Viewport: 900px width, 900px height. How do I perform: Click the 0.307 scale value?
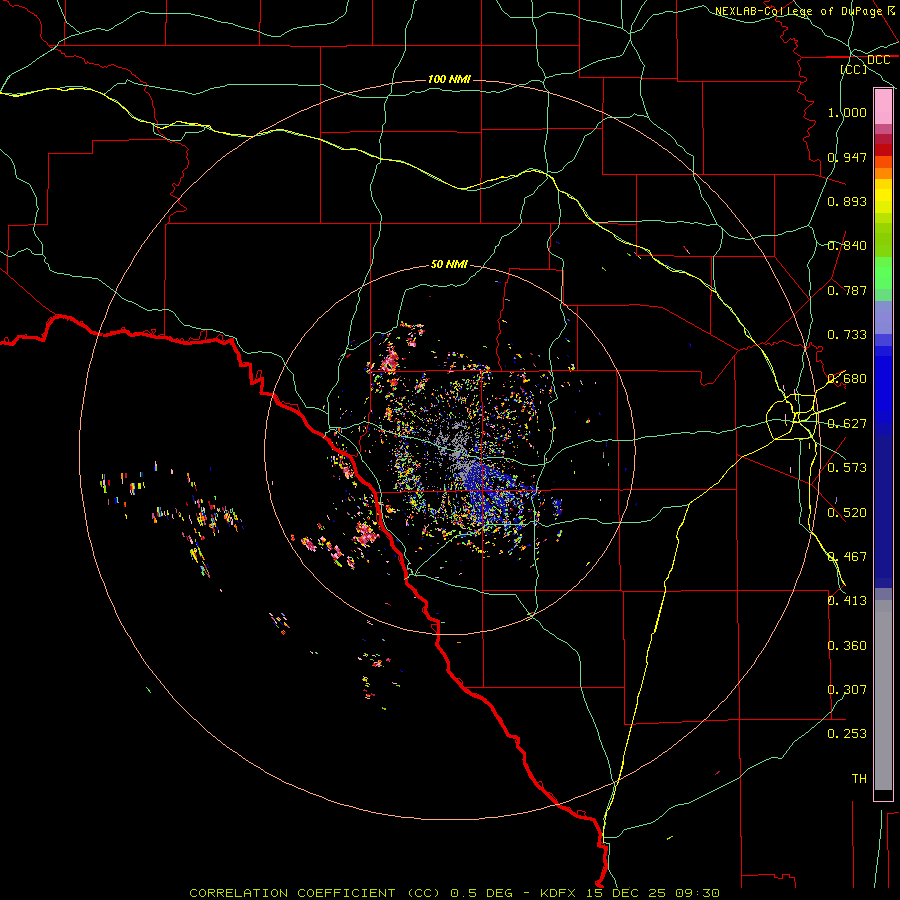coord(847,690)
